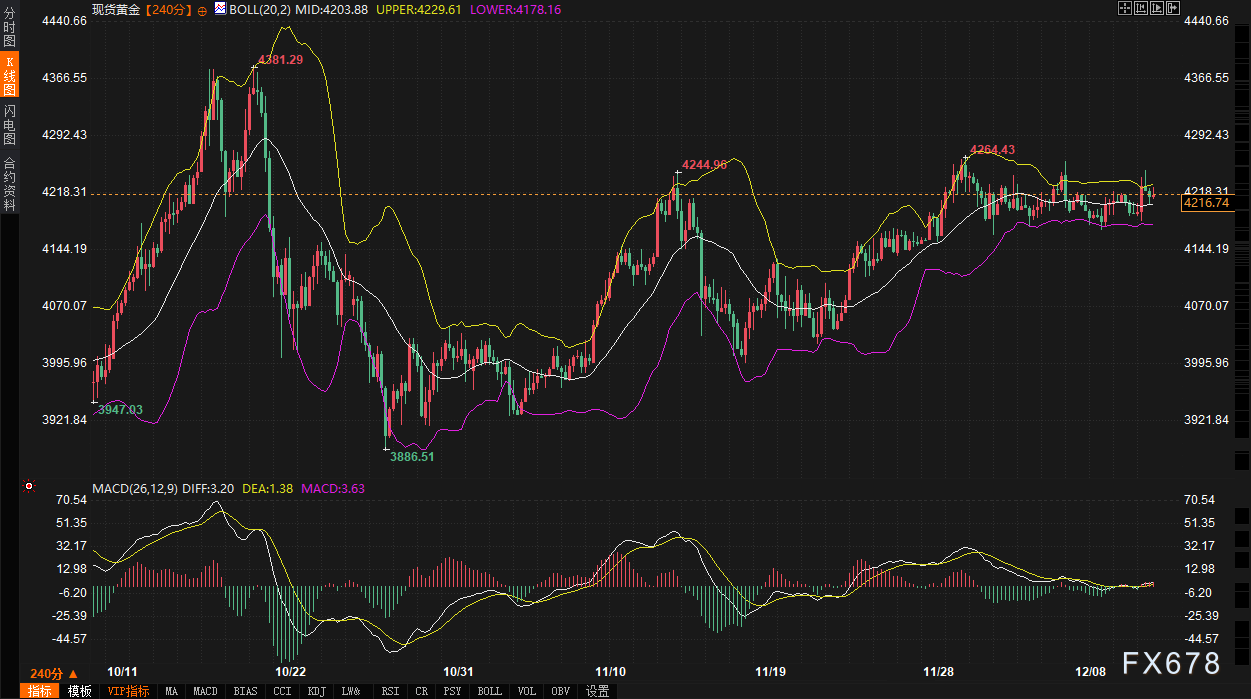Open 合约资料 contract info tab
The image size is (1251, 699).
[x=9, y=184]
